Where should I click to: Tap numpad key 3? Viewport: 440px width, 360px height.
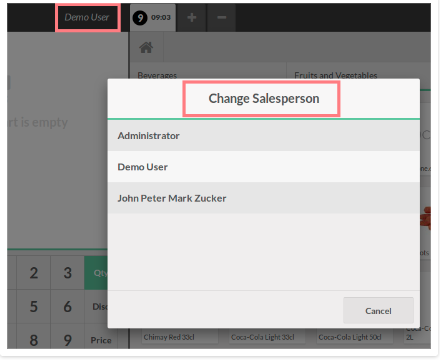[68, 273]
